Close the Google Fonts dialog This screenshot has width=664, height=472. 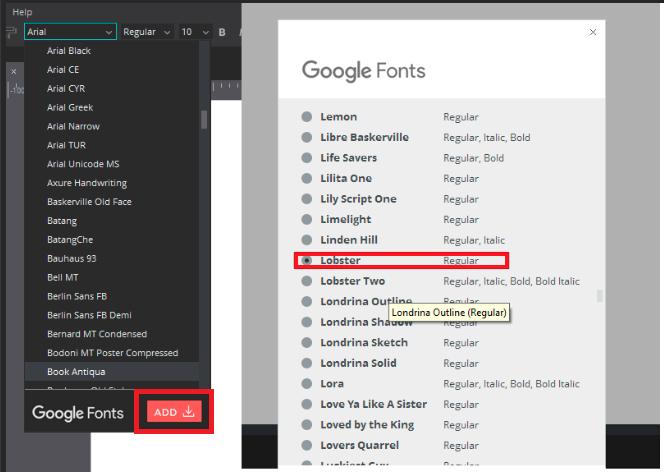coord(593,32)
